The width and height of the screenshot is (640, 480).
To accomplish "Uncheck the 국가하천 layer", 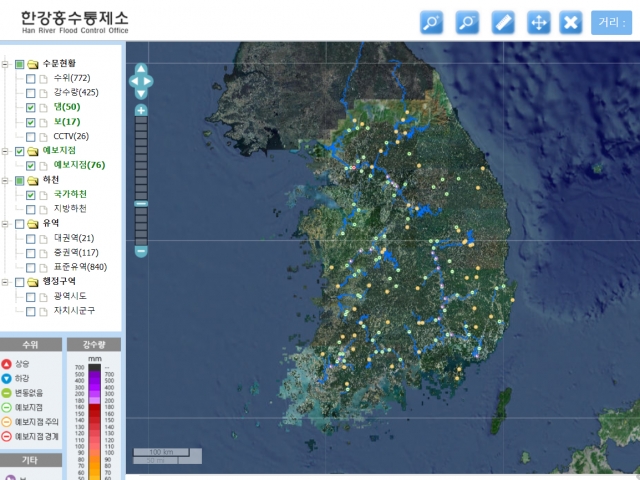I will tap(31, 195).
